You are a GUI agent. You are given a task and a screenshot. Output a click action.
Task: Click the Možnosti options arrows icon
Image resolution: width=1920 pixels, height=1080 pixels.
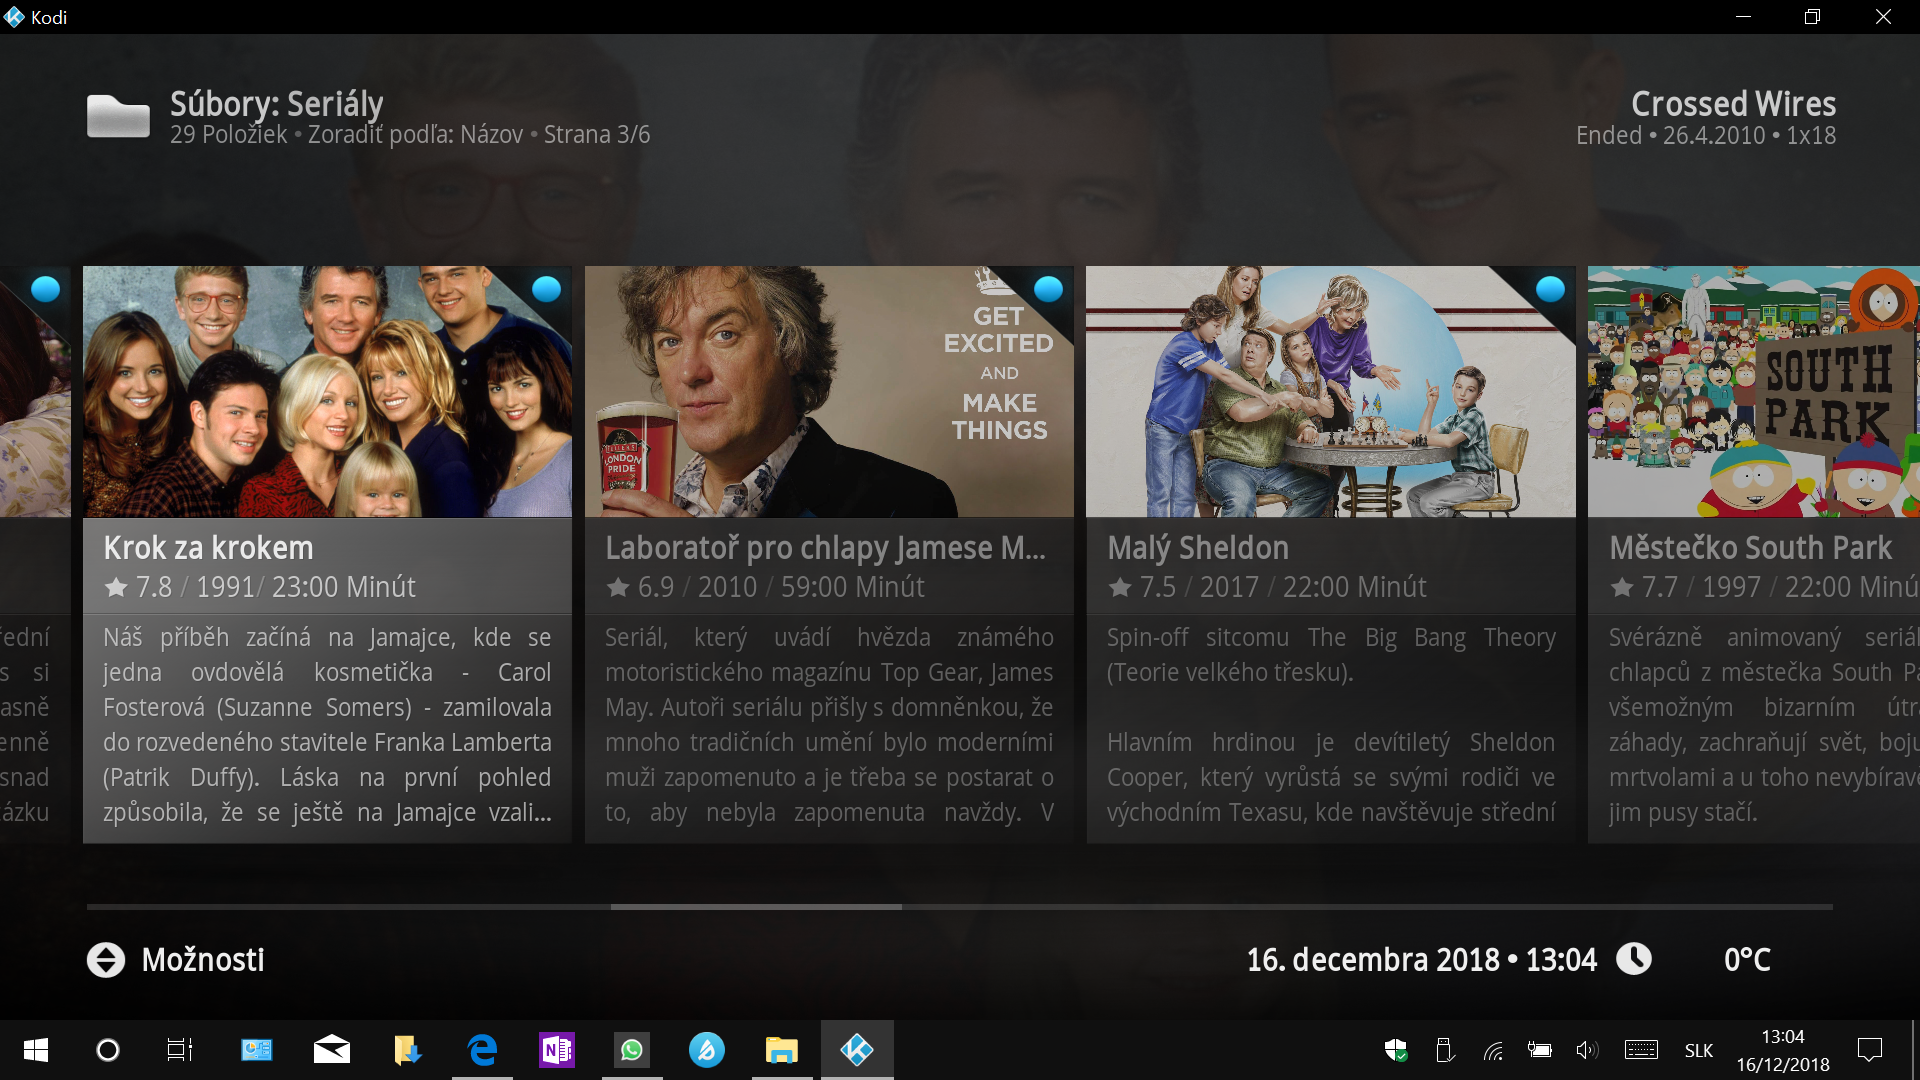point(106,960)
